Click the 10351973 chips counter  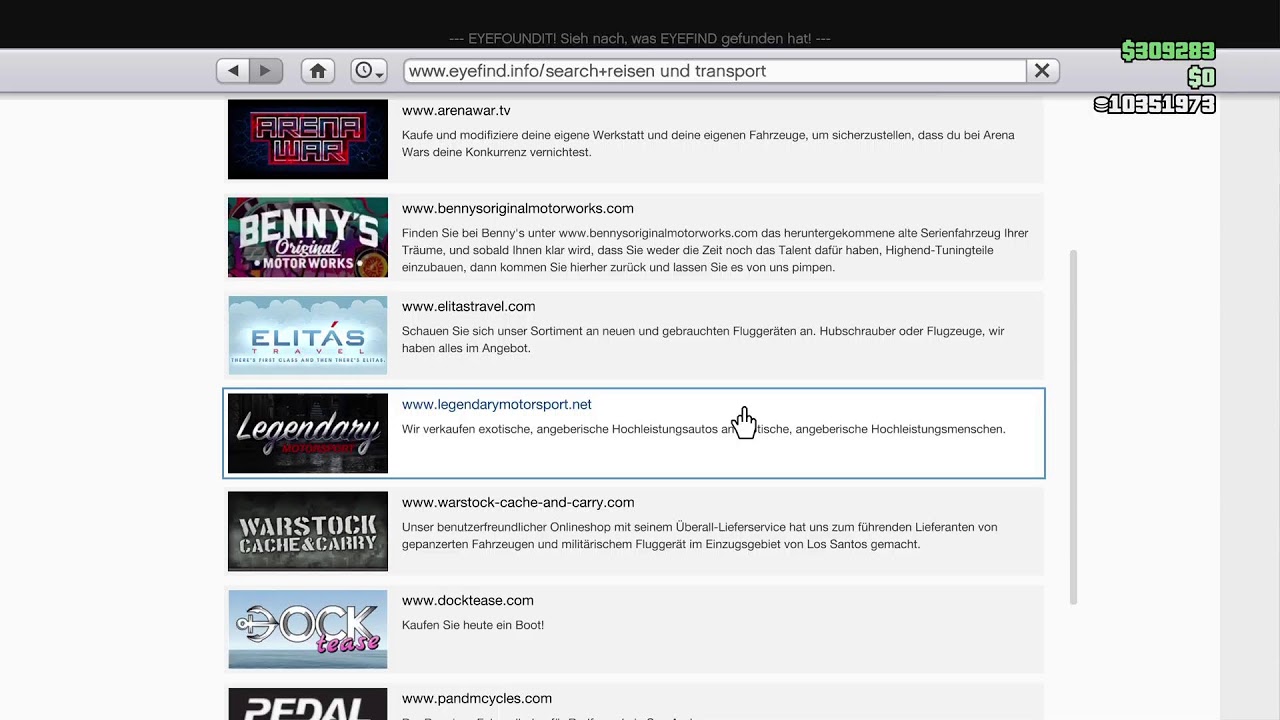pyautogui.click(x=1155, y=104)
